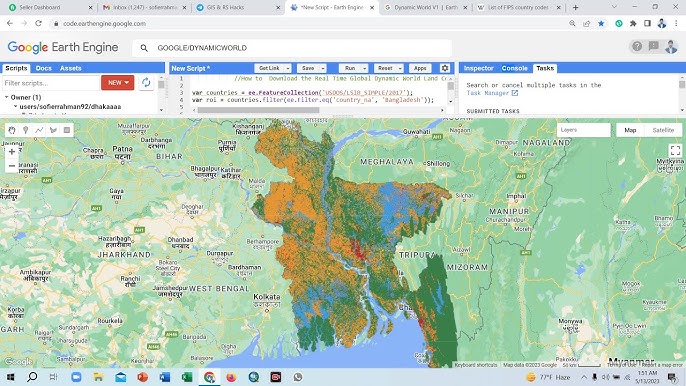Screen dimensions: 686x386
Task: Zoom out on the map
Action: 12,166
